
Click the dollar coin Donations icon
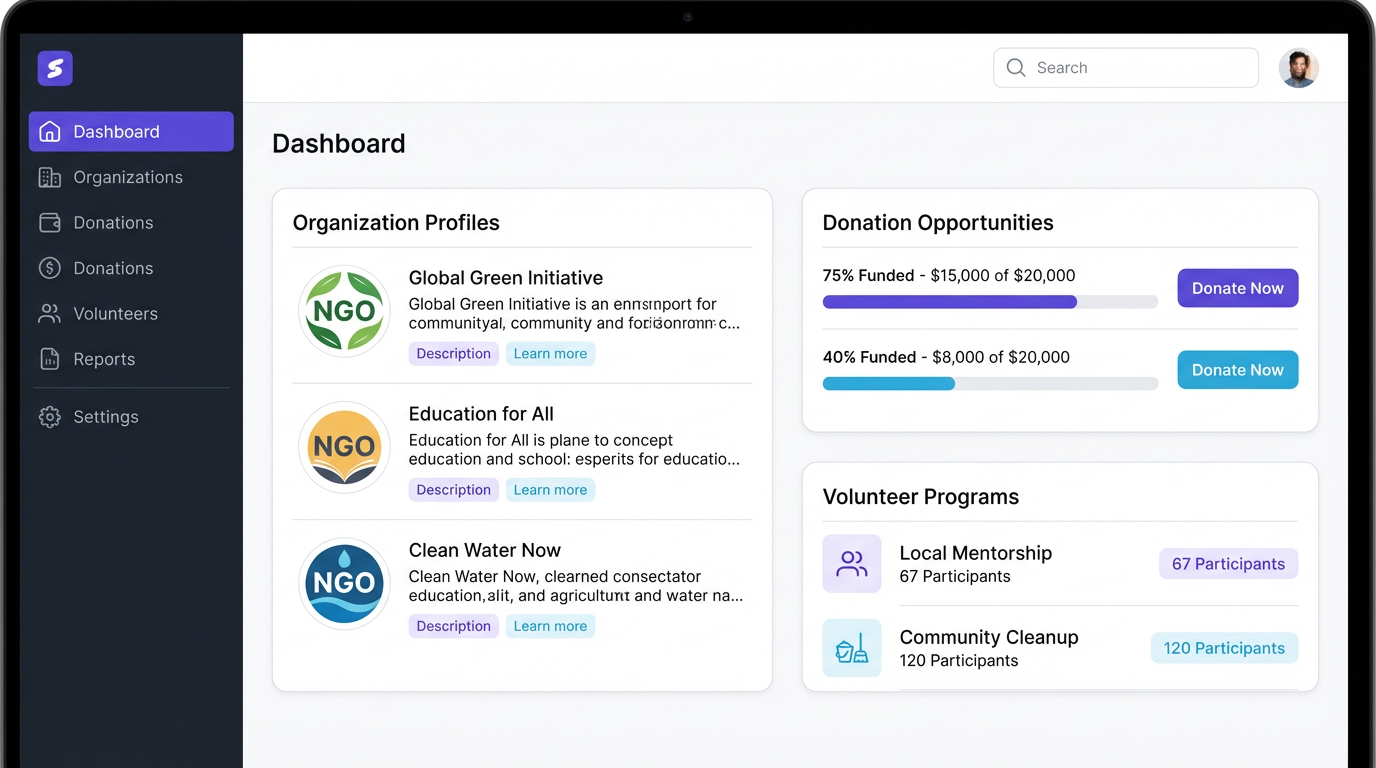[x=49, y=268]
